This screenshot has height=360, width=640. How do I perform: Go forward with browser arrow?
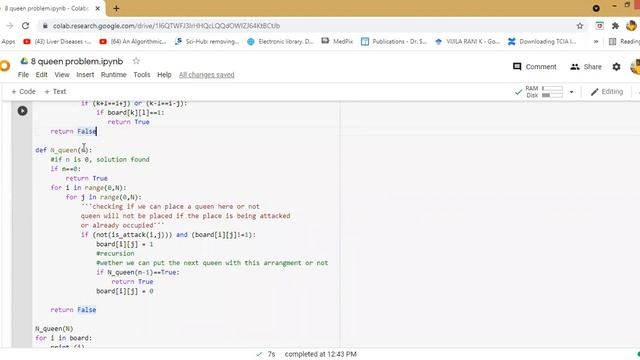[x=9, y=26]
